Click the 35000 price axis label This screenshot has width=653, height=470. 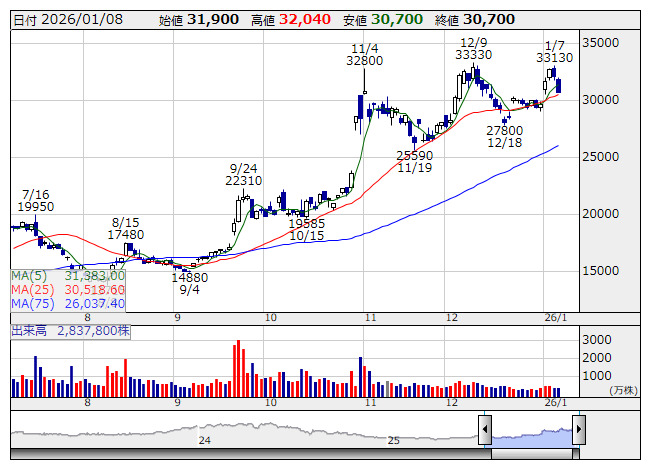tap(601, 43)
